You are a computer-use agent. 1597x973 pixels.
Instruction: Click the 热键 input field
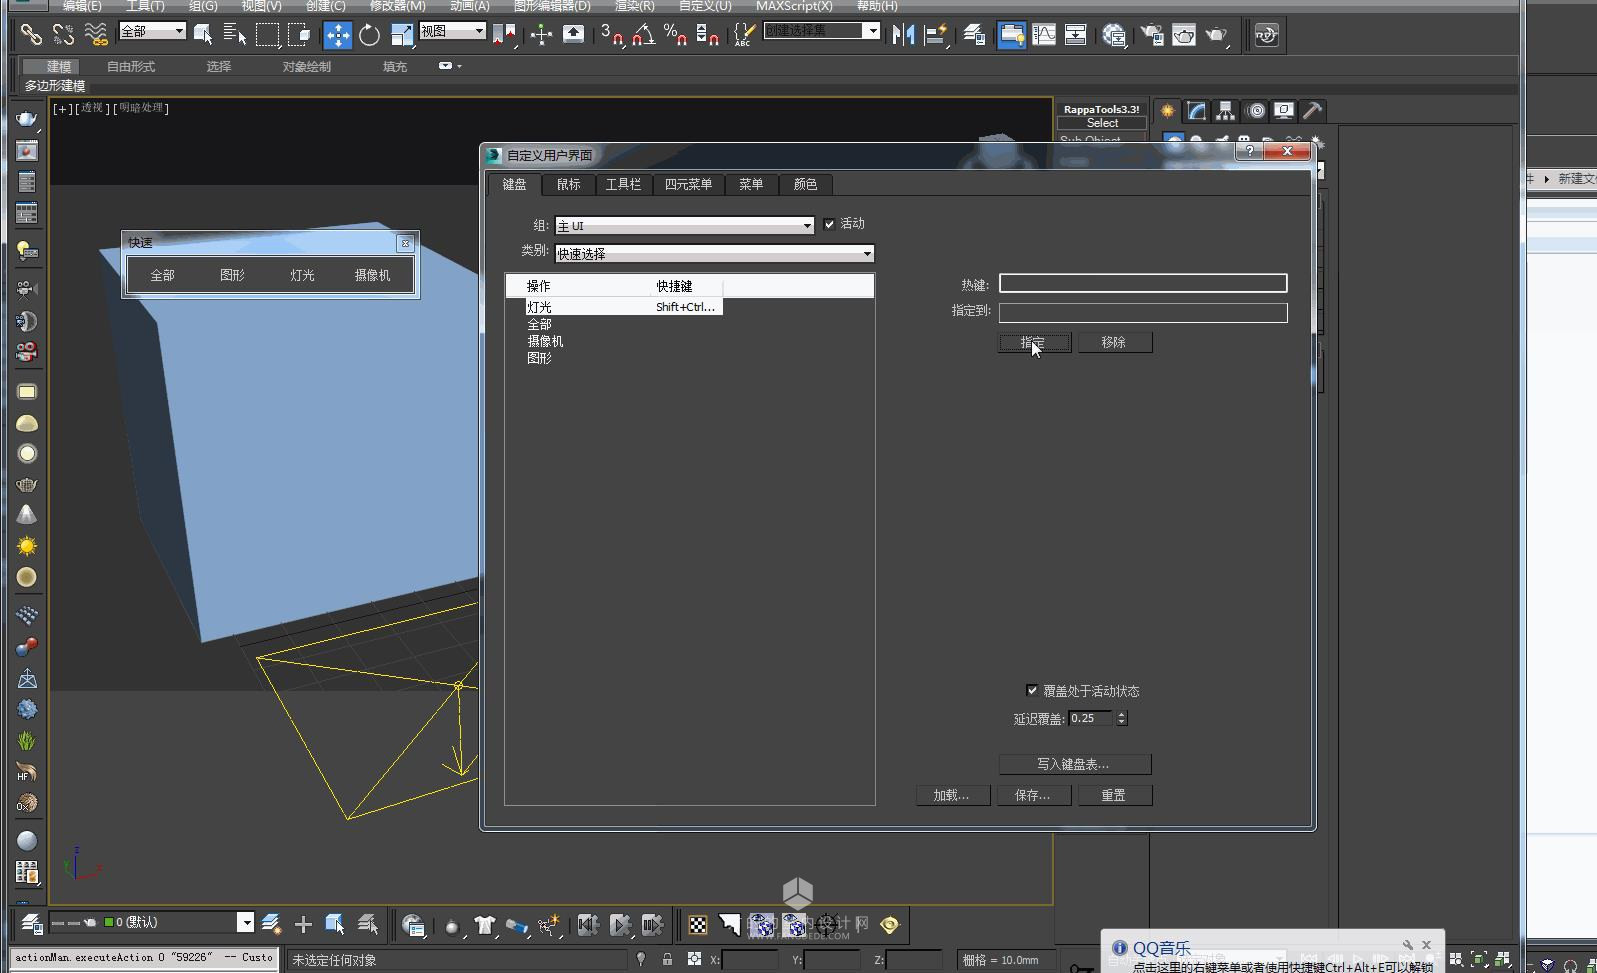pyautogui.click(x=1143, y=284)
